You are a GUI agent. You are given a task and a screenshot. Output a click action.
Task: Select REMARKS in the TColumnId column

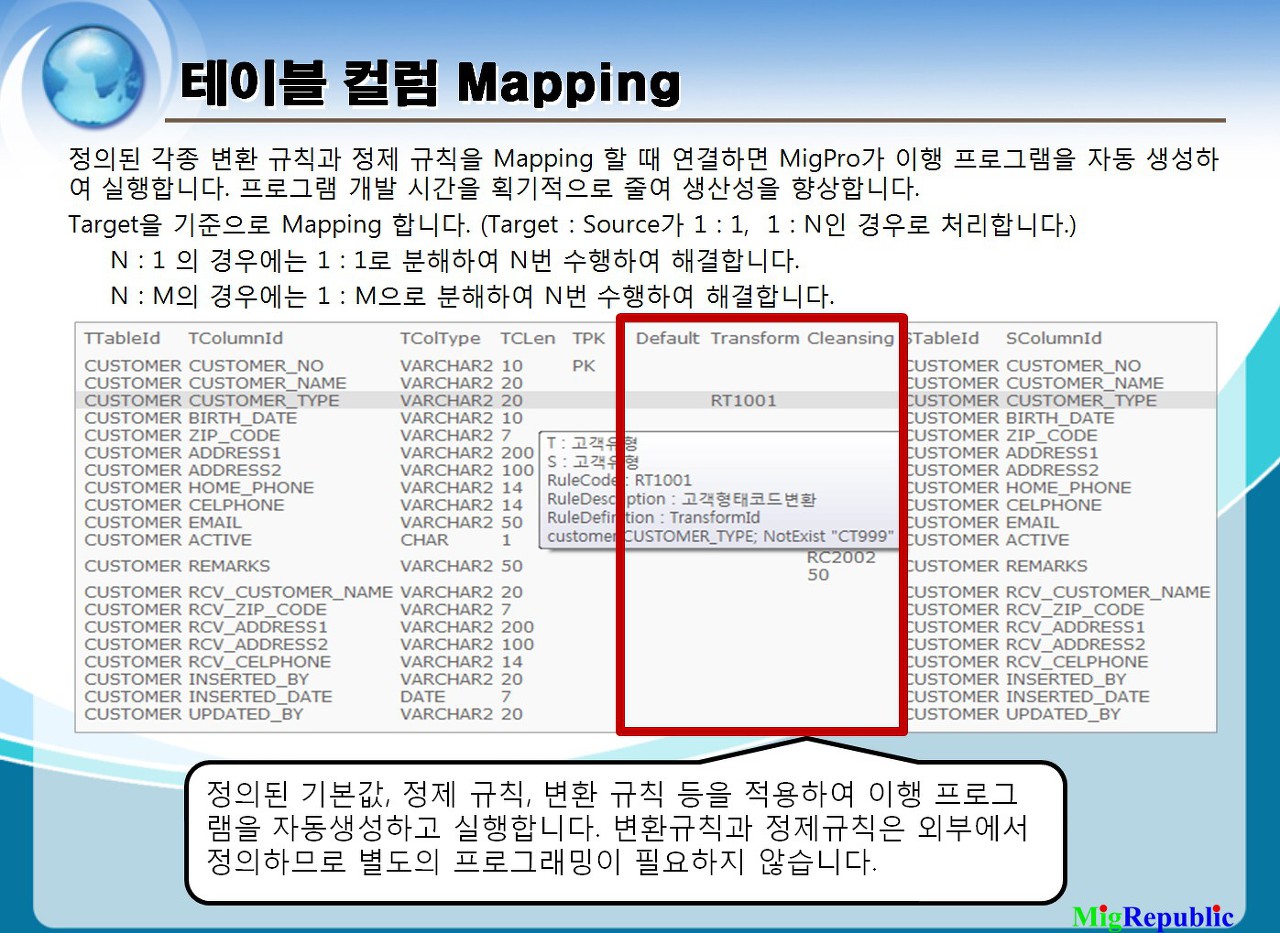[229, 566]
